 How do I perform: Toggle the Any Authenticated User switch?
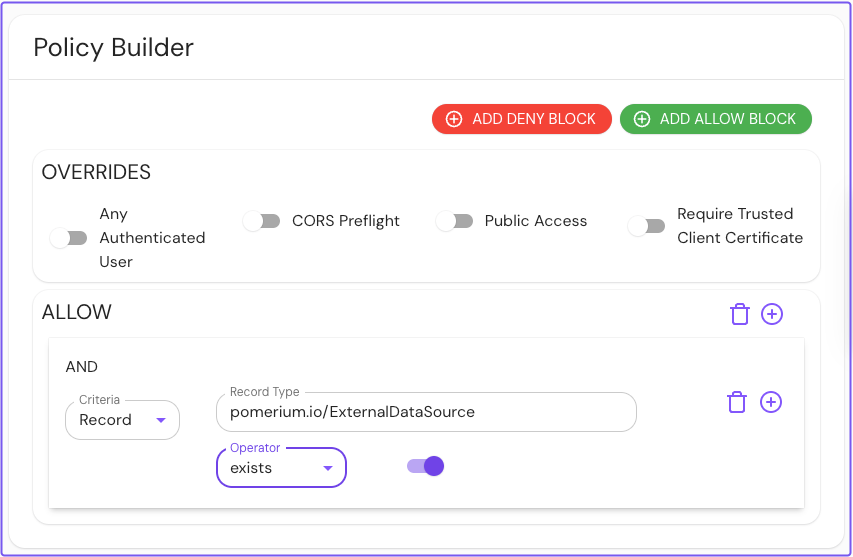[69, 238]
